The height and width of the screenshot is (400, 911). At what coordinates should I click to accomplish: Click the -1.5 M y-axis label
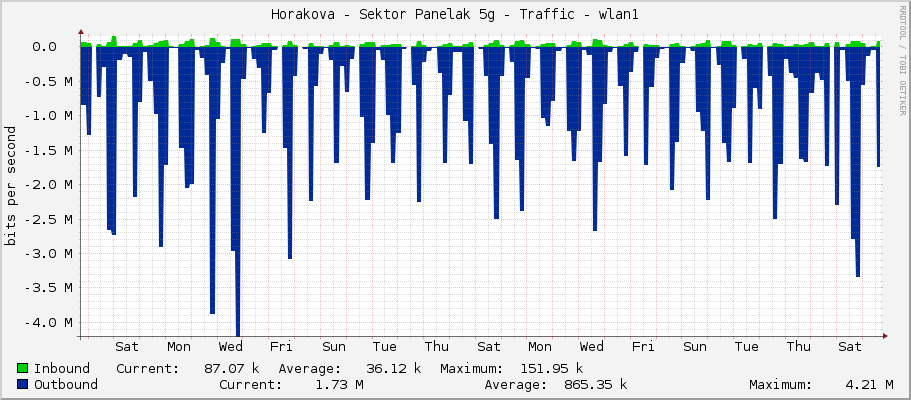coord(49,151)
